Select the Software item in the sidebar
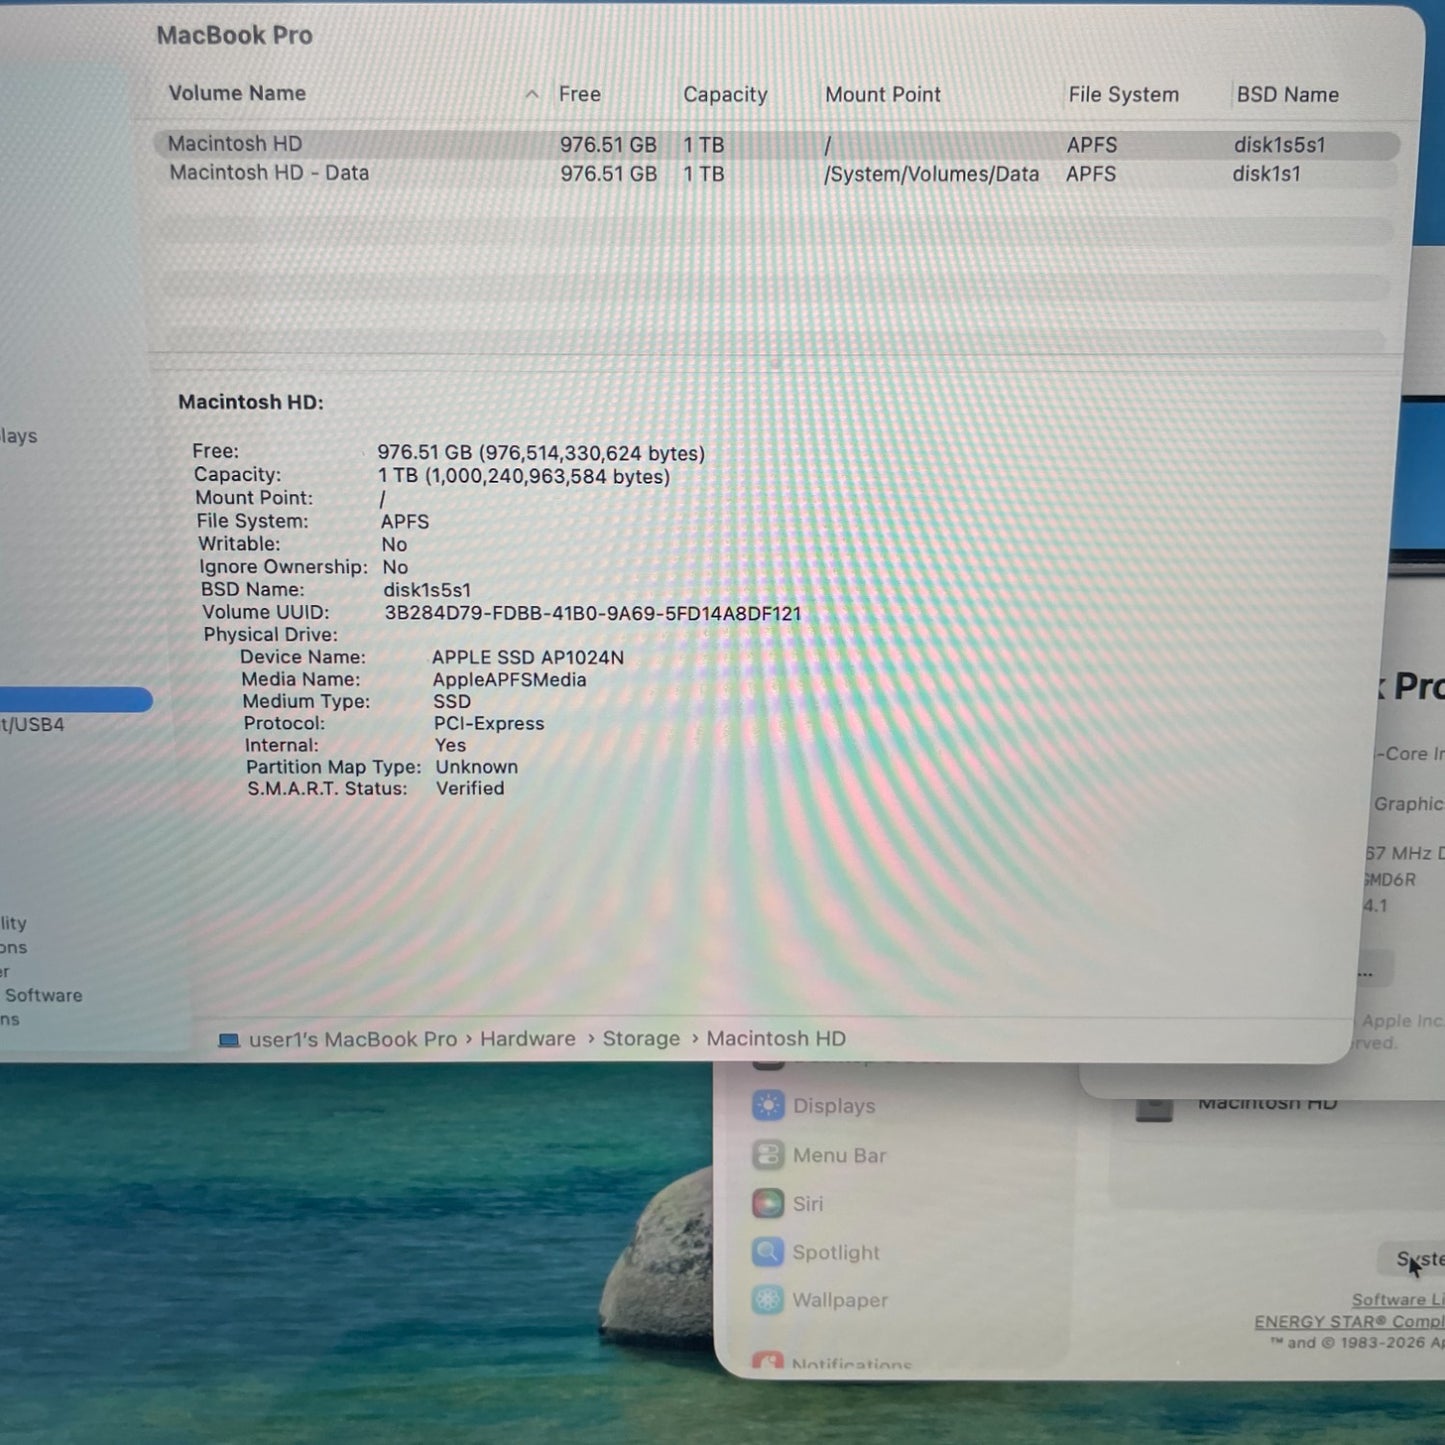 pyautogui.click(x=43, y=995)
